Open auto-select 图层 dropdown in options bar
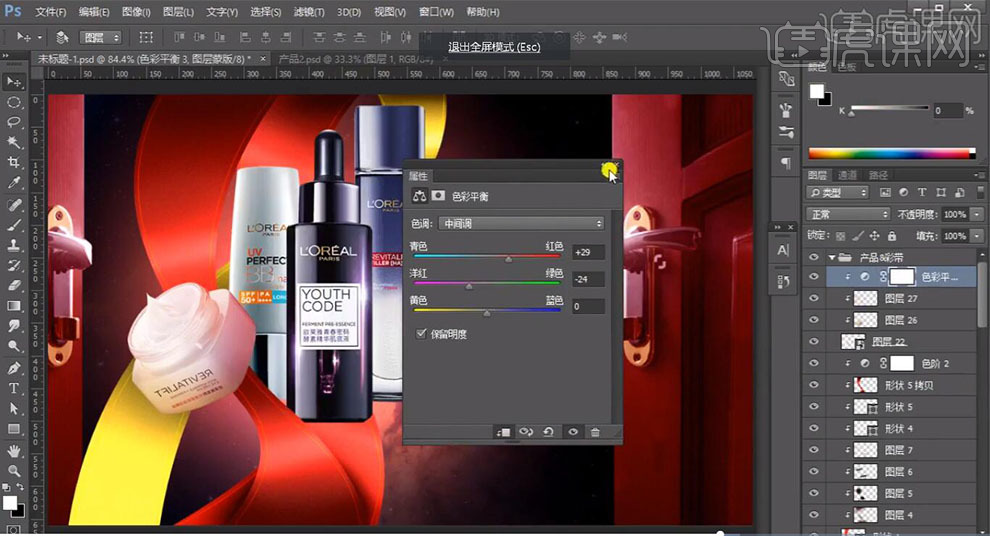The image size is (990, 536). click(x=100, y=38)
